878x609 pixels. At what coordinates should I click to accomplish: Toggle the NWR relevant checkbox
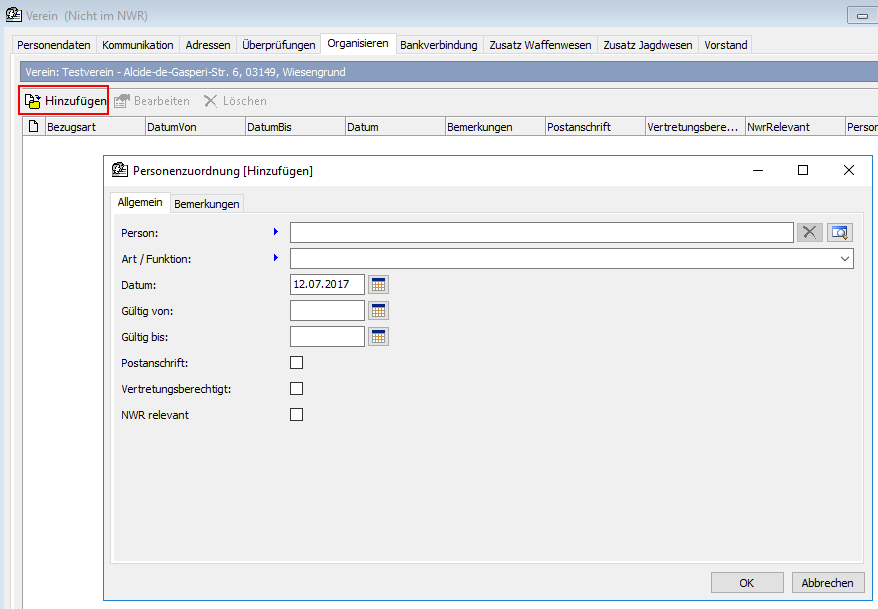coord(296,415)
